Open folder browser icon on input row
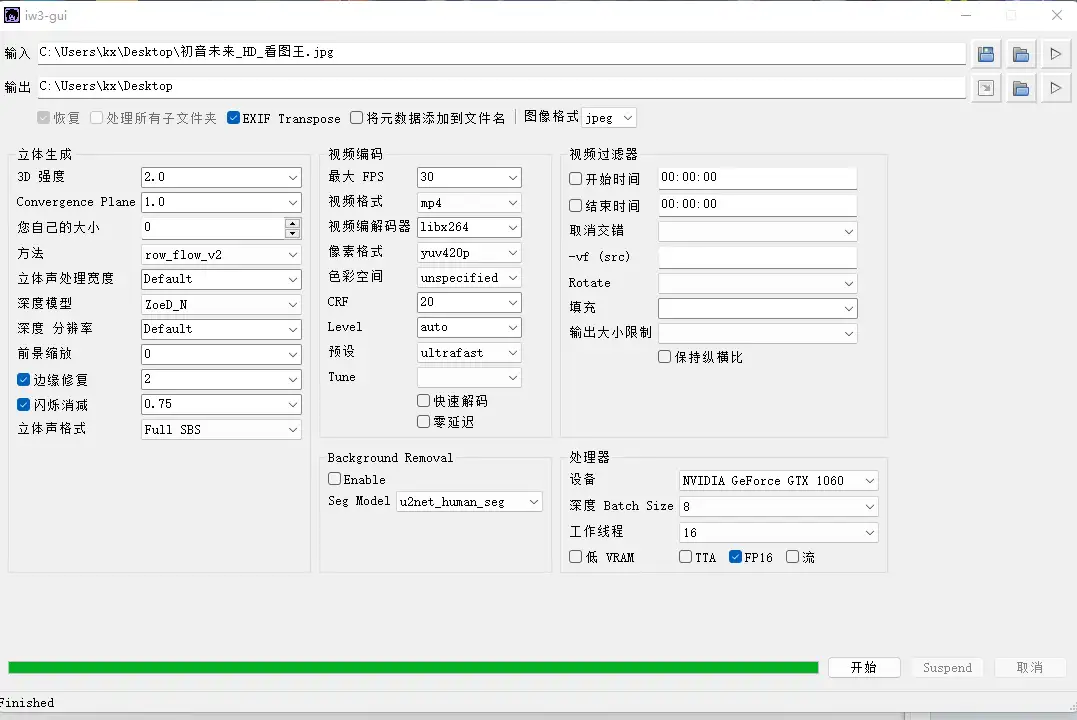1077x720 pixels. pyautogui.click(x=1021, y=54)
